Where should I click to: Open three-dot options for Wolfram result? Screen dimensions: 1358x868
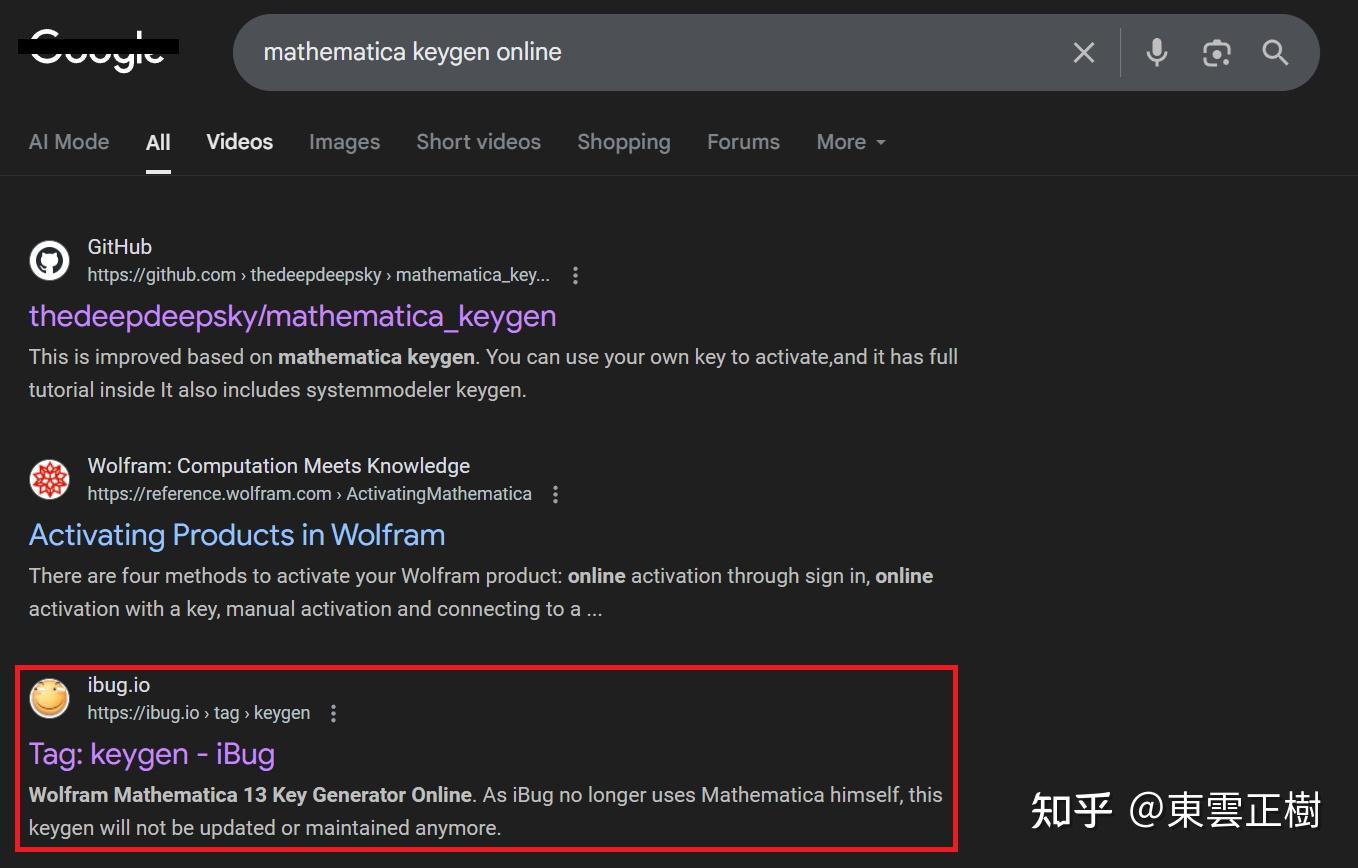556,494
